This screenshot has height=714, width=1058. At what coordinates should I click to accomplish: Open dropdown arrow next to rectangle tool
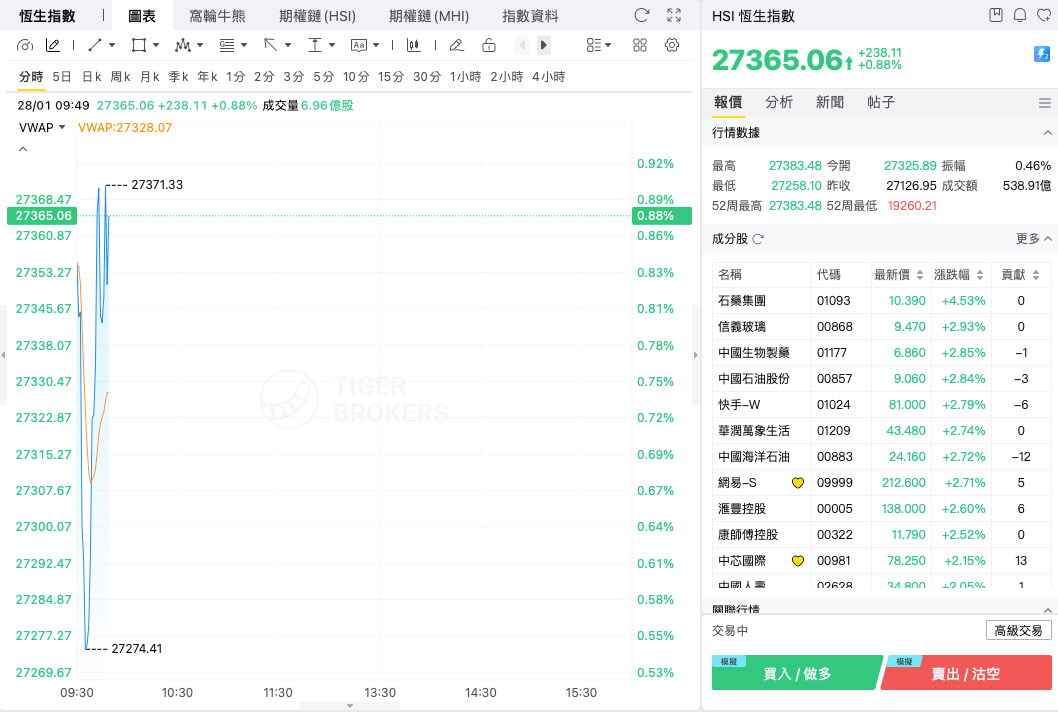pos(156,45)
